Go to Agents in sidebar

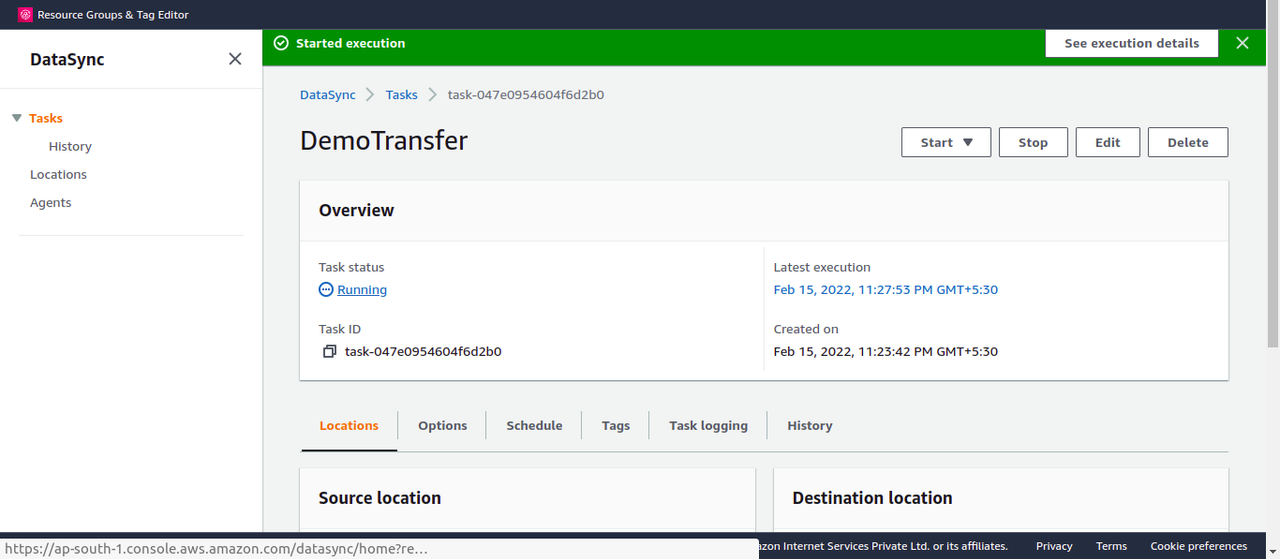click(x=50, y=202)
